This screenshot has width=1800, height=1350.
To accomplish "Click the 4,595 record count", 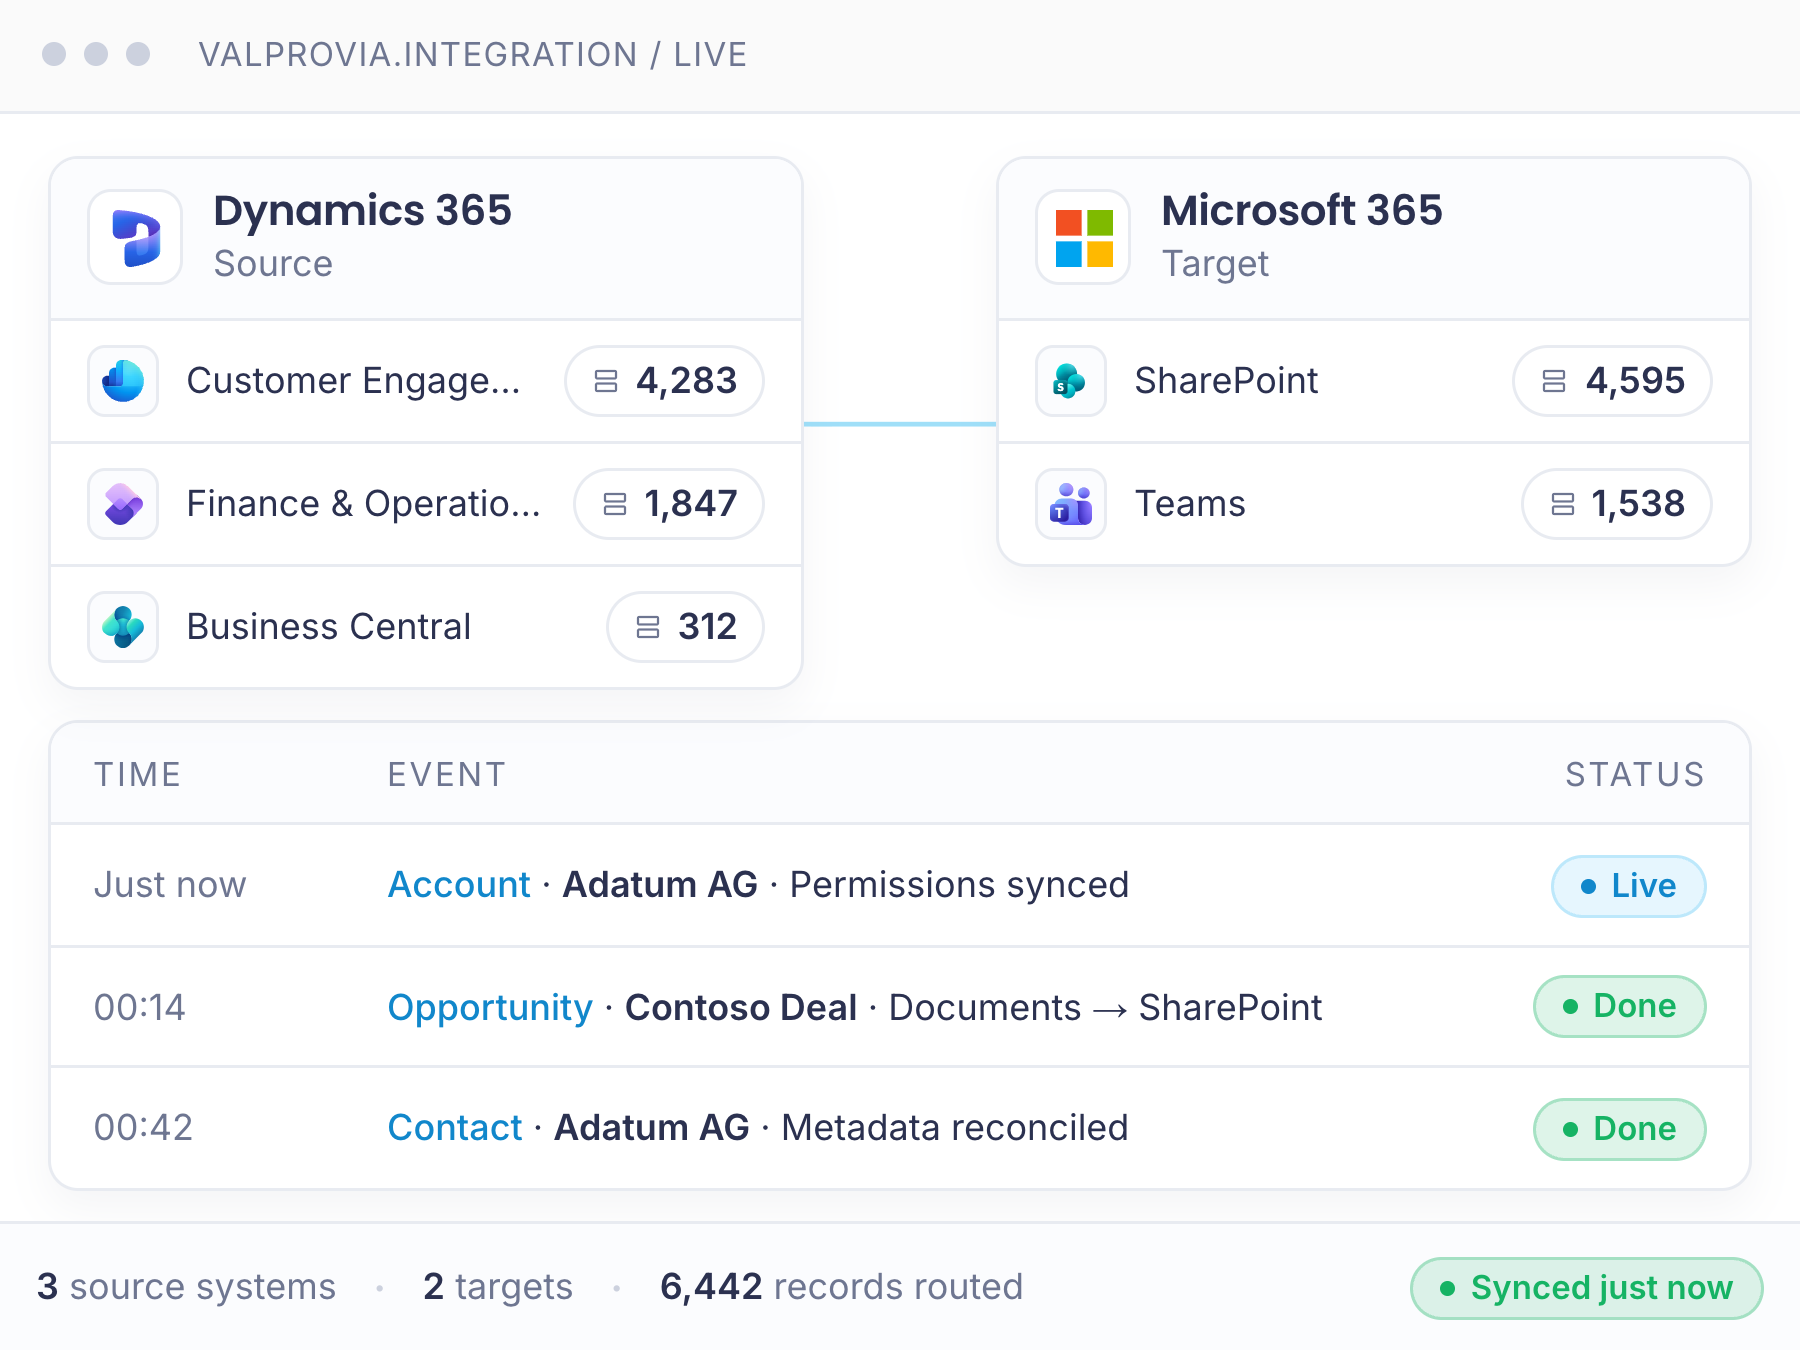I will tap(1635, 381).
